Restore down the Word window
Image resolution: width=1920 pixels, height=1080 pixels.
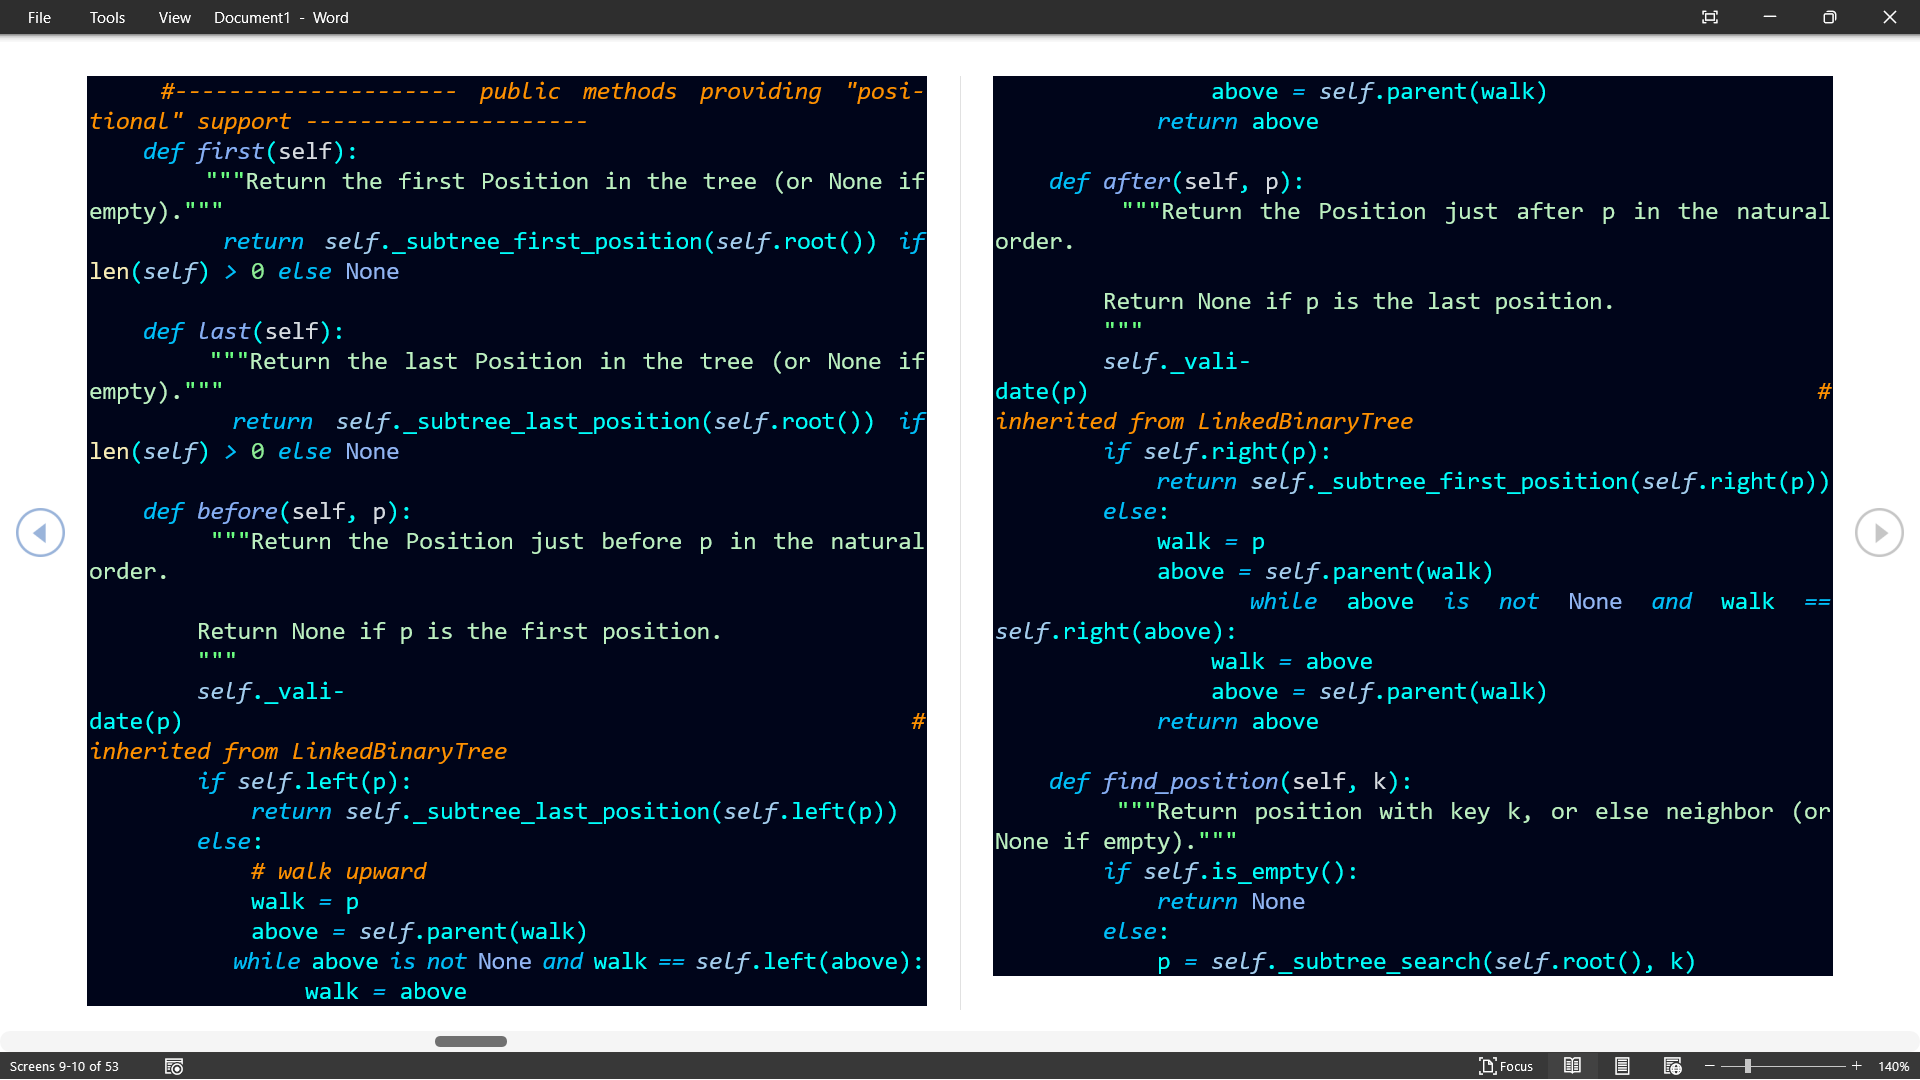click(1830, 17)
